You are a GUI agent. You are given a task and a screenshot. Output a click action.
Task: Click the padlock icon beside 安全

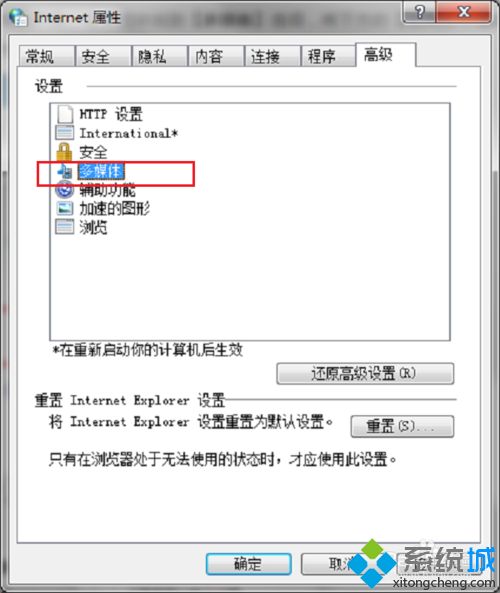pos(64,152)
